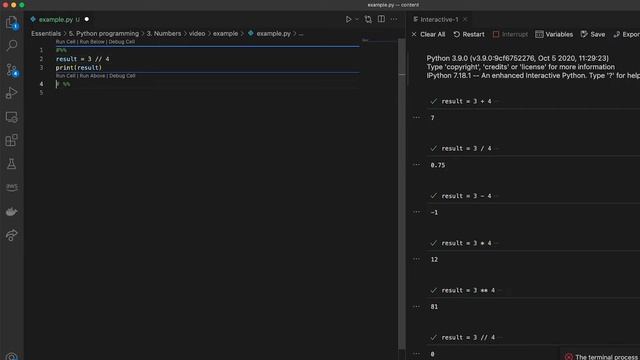Open the Source Control view icon
Viewport: 640px width, 360px height.
(x=11, y=70)
